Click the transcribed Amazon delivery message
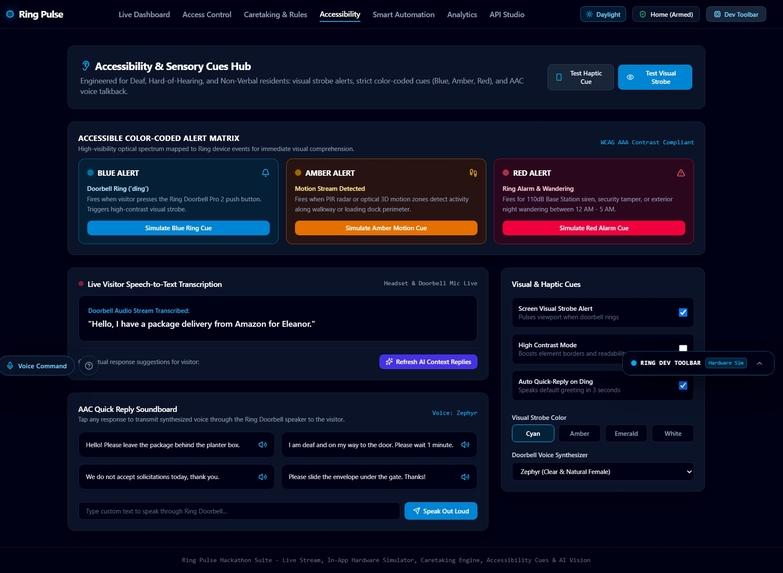The image size is (783, 573). pyautogui.click(x=201, y=324)
